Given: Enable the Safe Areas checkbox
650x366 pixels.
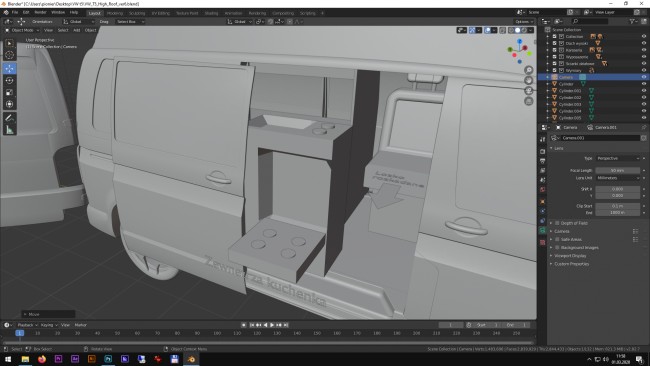Looking at the screenshot, I should coord(557,239).
